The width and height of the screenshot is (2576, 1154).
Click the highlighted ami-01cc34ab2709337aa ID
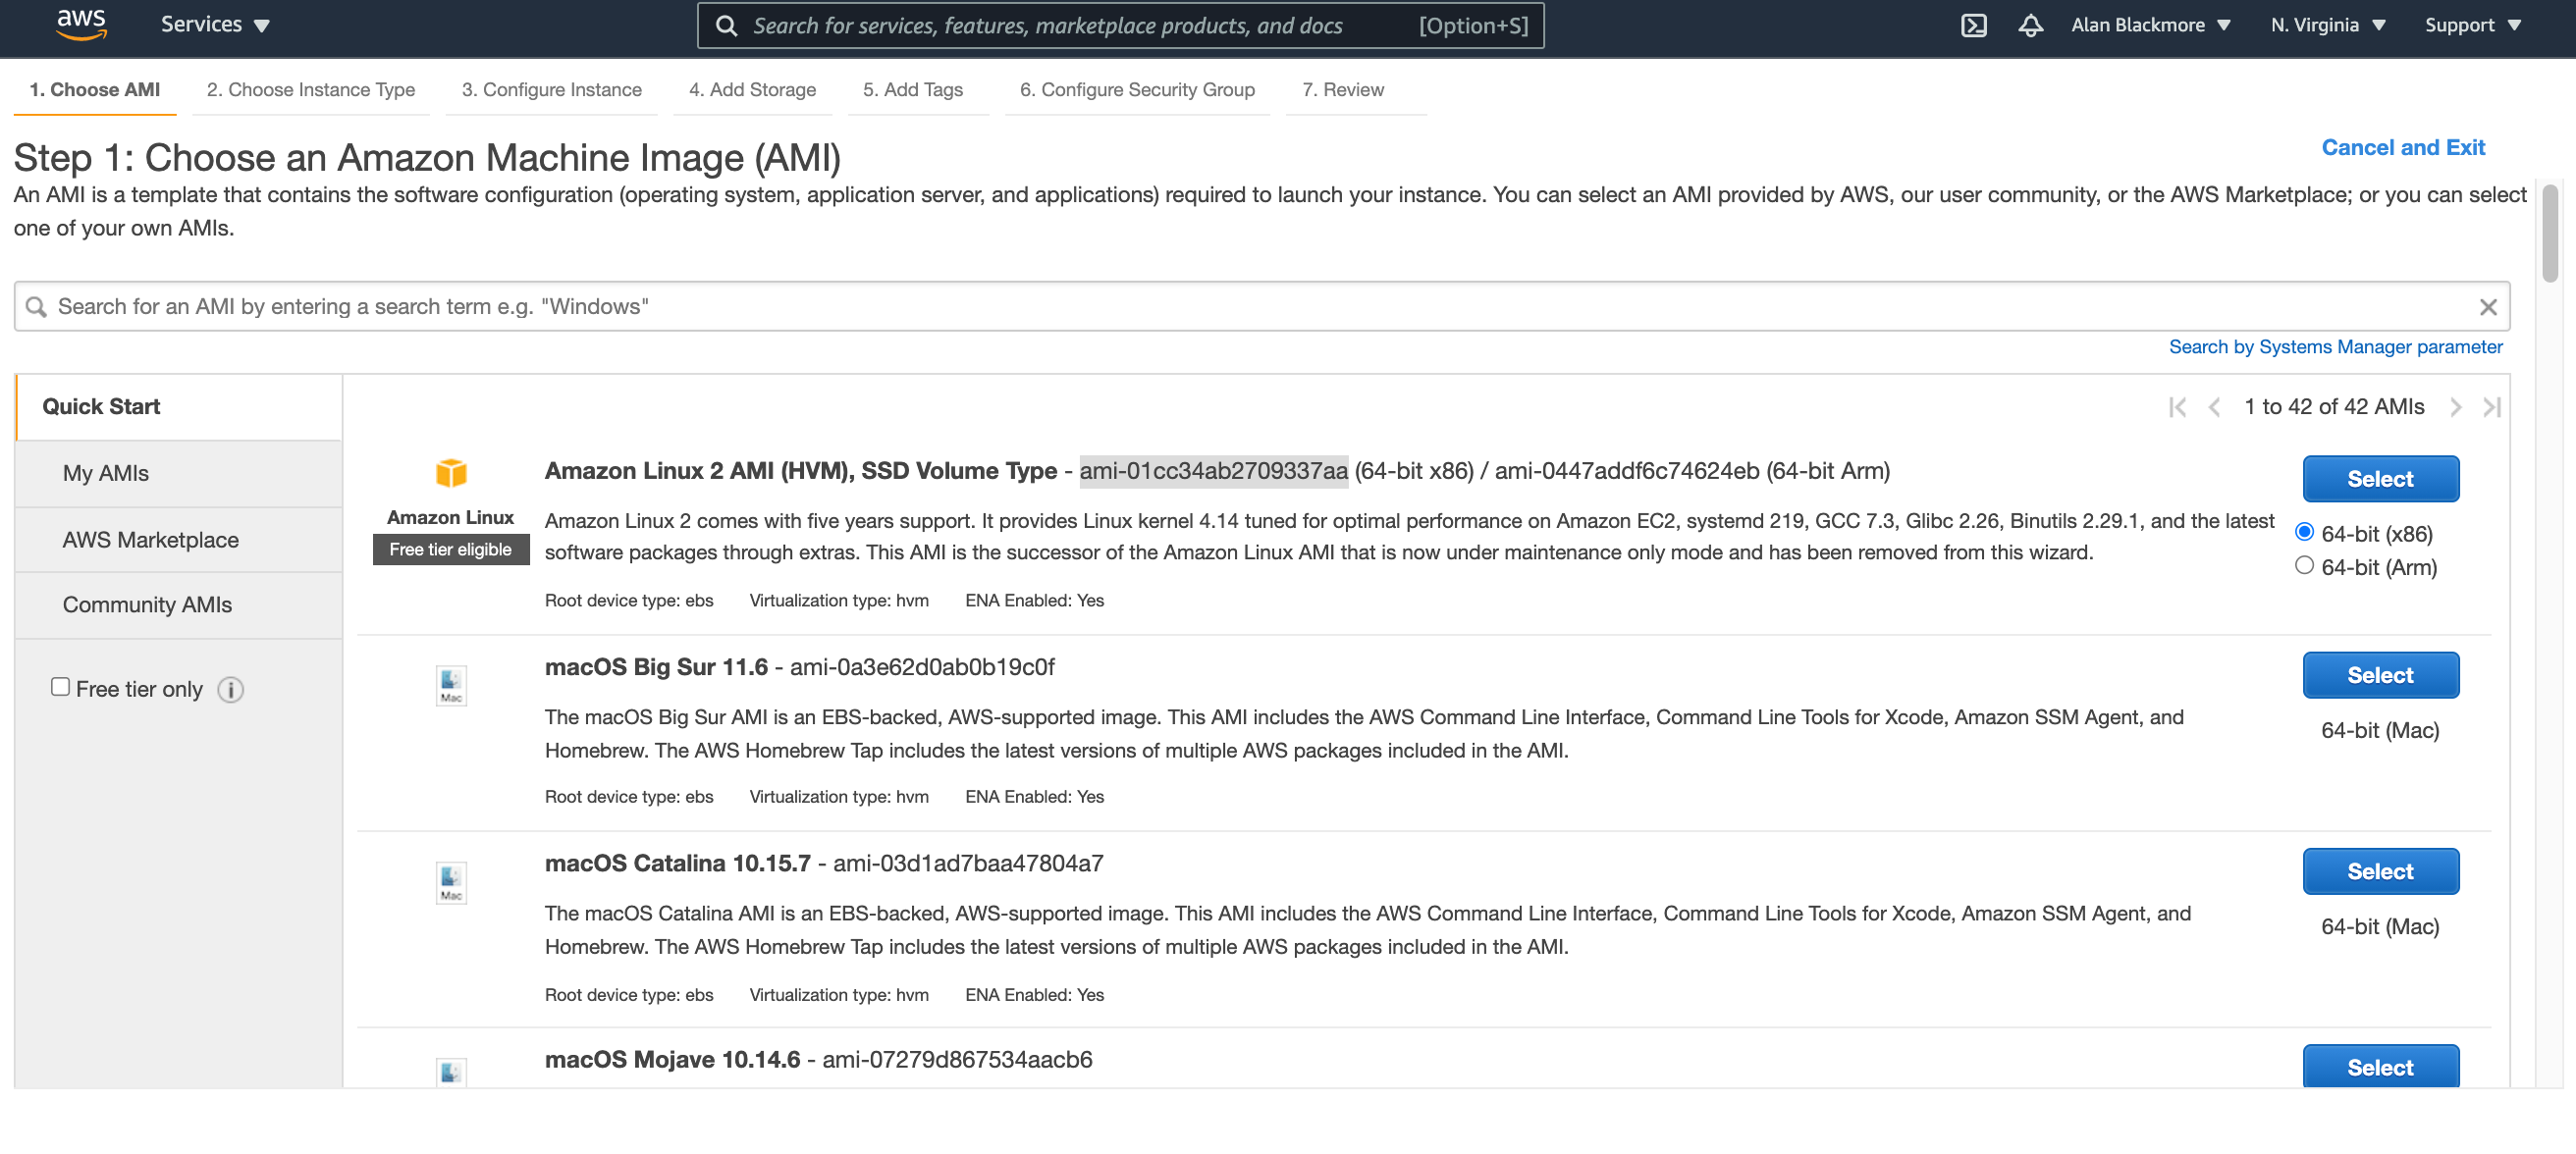[x=1213, y=470]
